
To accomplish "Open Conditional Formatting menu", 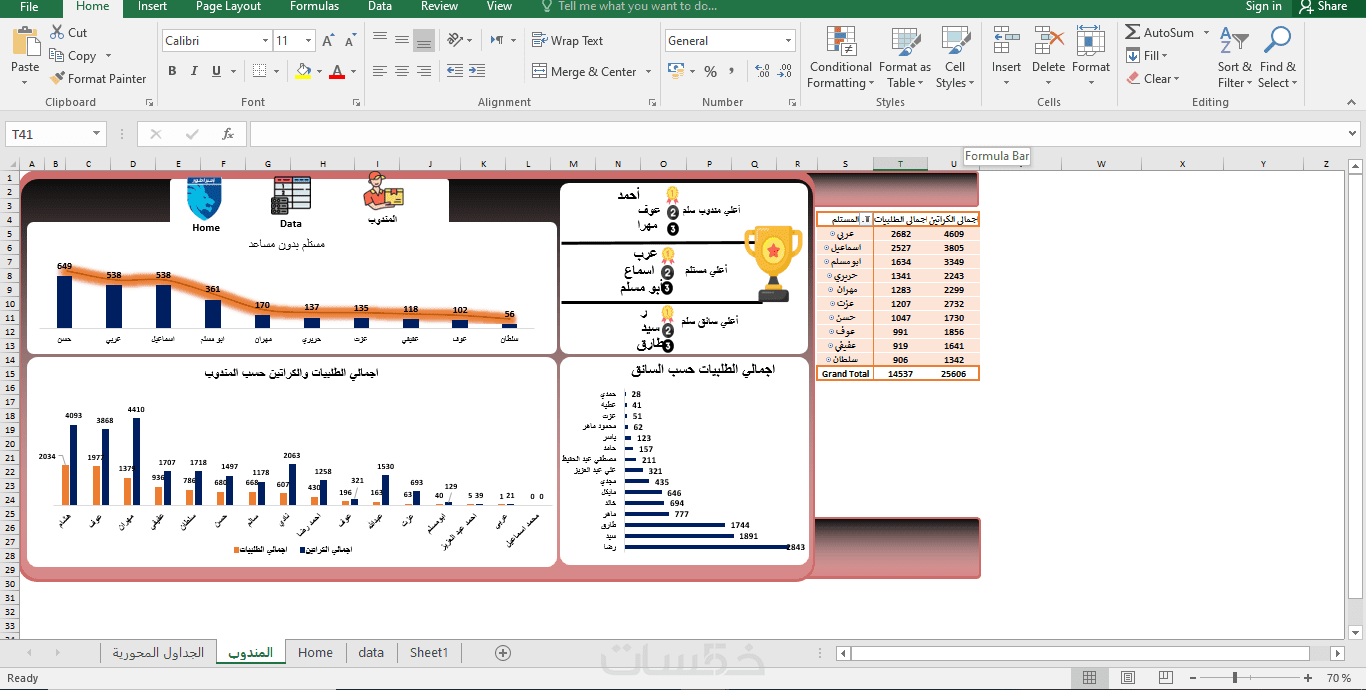I will (840, 58).
